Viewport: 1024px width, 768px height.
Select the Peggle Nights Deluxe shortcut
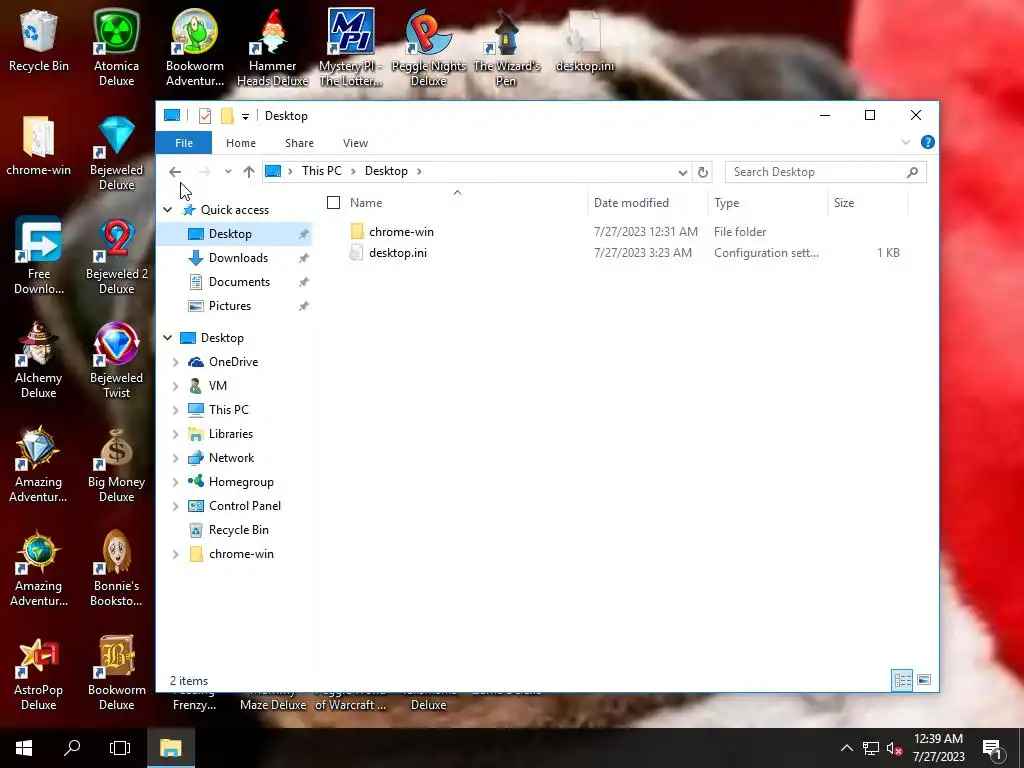(428, 48)
